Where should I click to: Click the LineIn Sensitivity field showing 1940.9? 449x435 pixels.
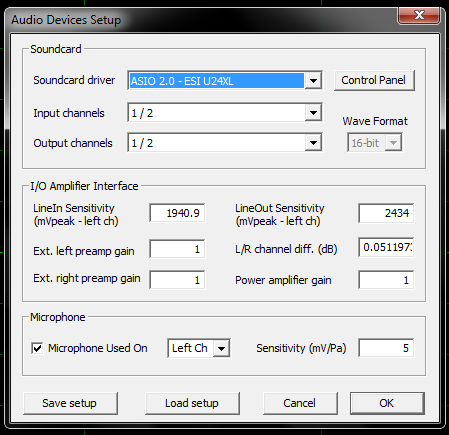tap(177, 213)
